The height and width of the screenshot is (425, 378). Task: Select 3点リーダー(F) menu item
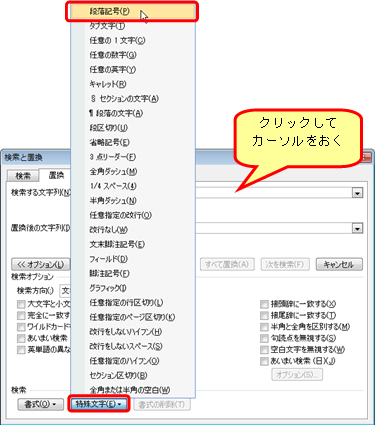click(x=132, y=157)
